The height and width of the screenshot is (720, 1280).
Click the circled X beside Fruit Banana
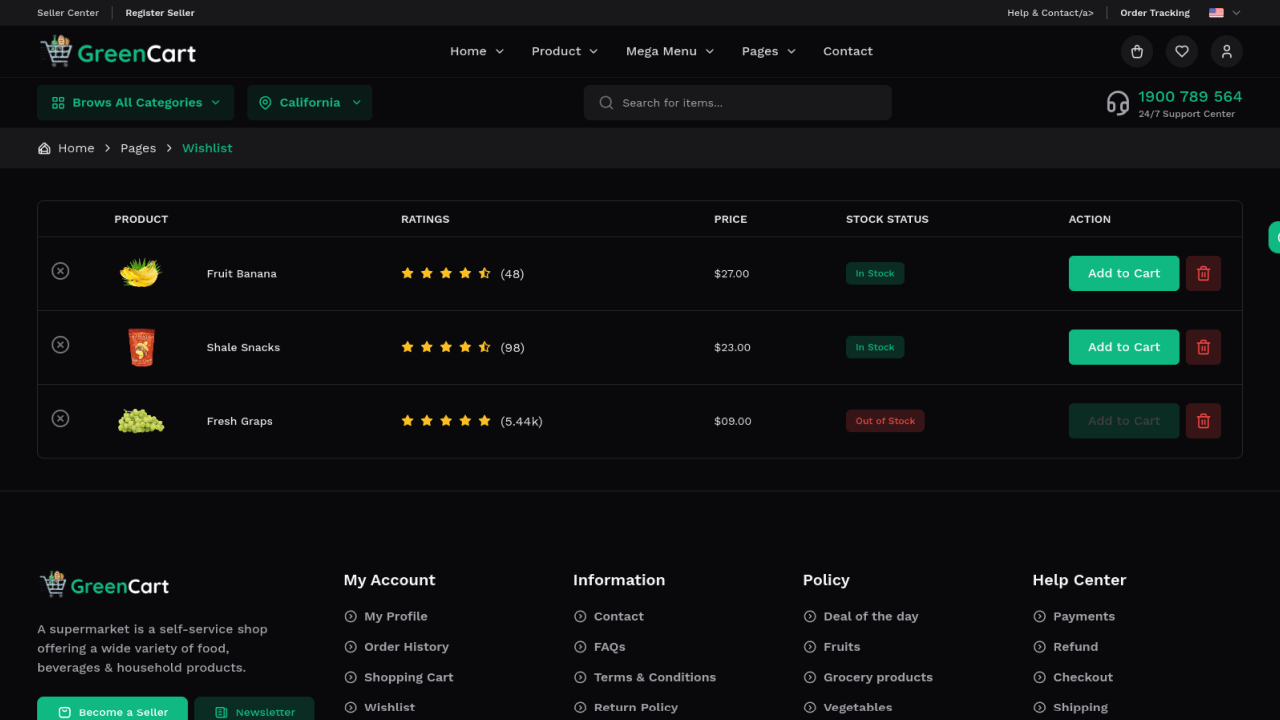coord(61,271)
